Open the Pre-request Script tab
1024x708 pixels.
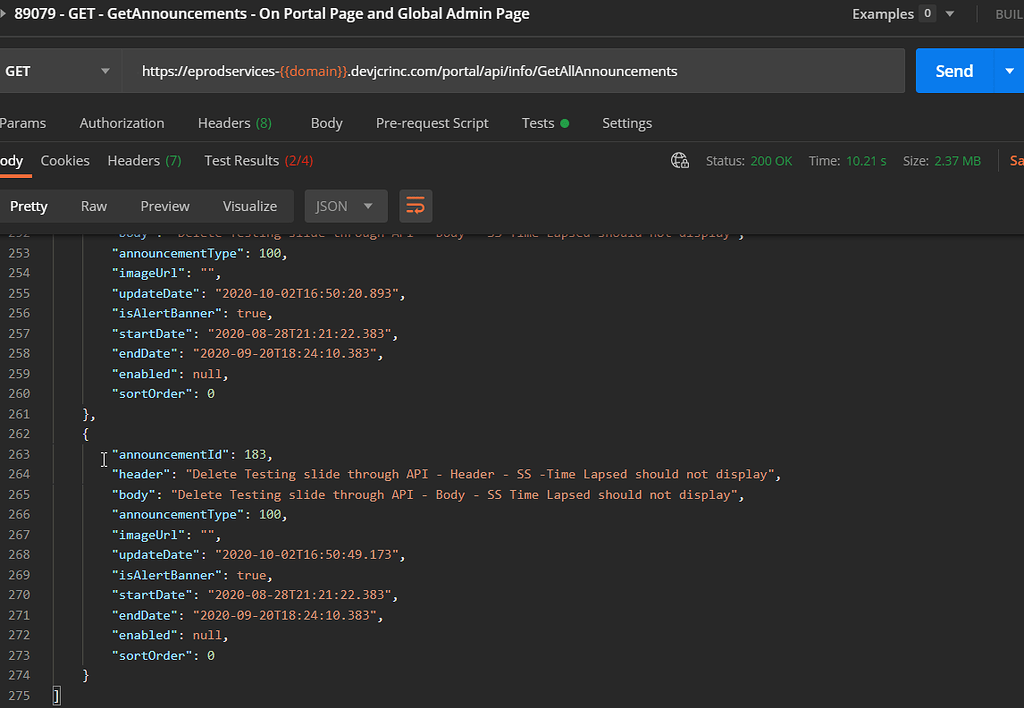coord(432,122)
